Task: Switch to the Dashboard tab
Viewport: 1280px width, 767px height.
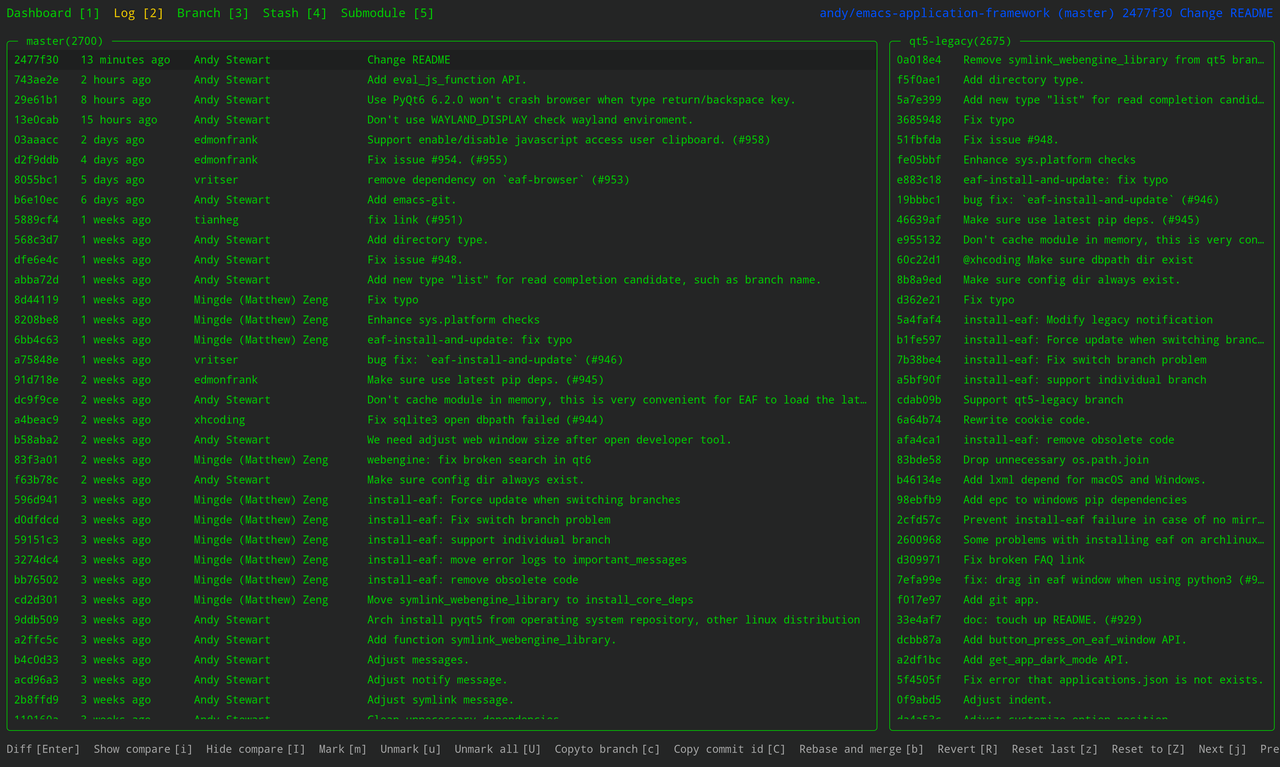Action: (53, 13)
